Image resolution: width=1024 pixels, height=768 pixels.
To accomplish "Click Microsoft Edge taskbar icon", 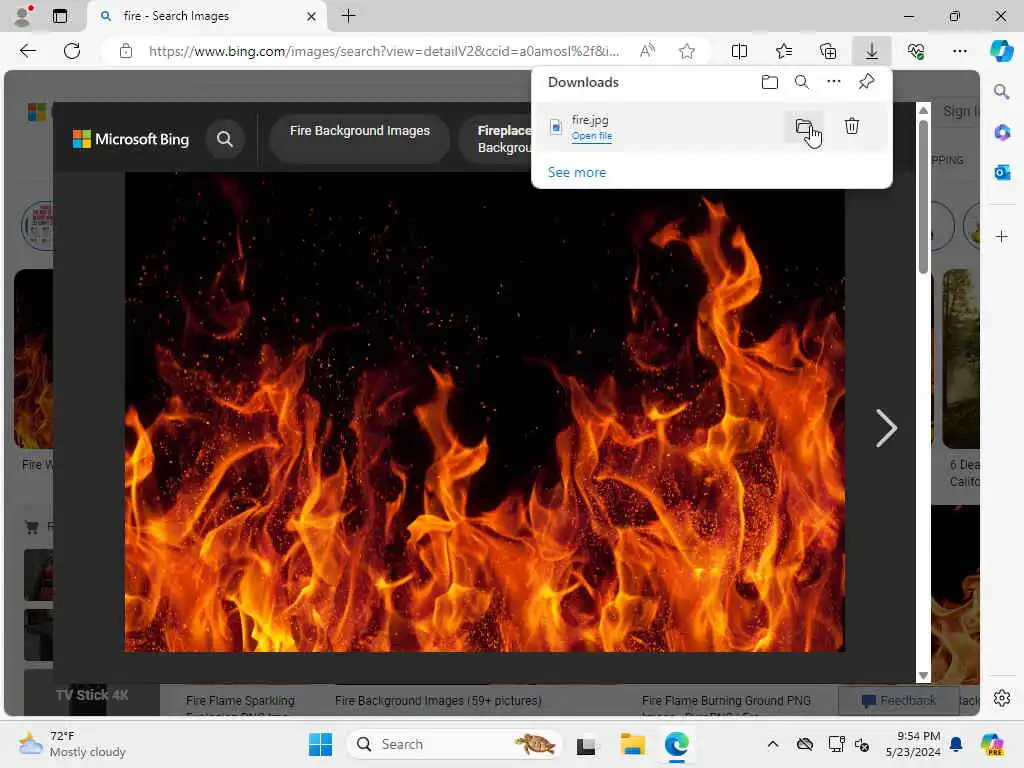I will click(677, 744).
